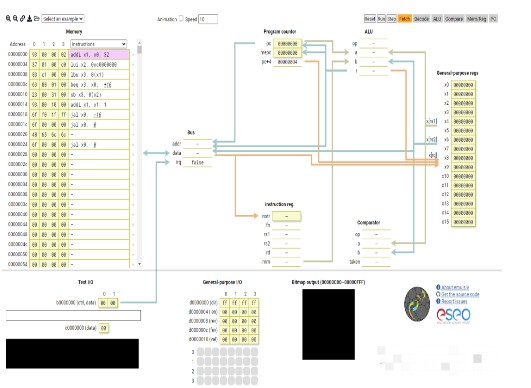Toggle first GPIO button in row 3
This screenshot has height=388, width=531.
click(x=200, y=381)
